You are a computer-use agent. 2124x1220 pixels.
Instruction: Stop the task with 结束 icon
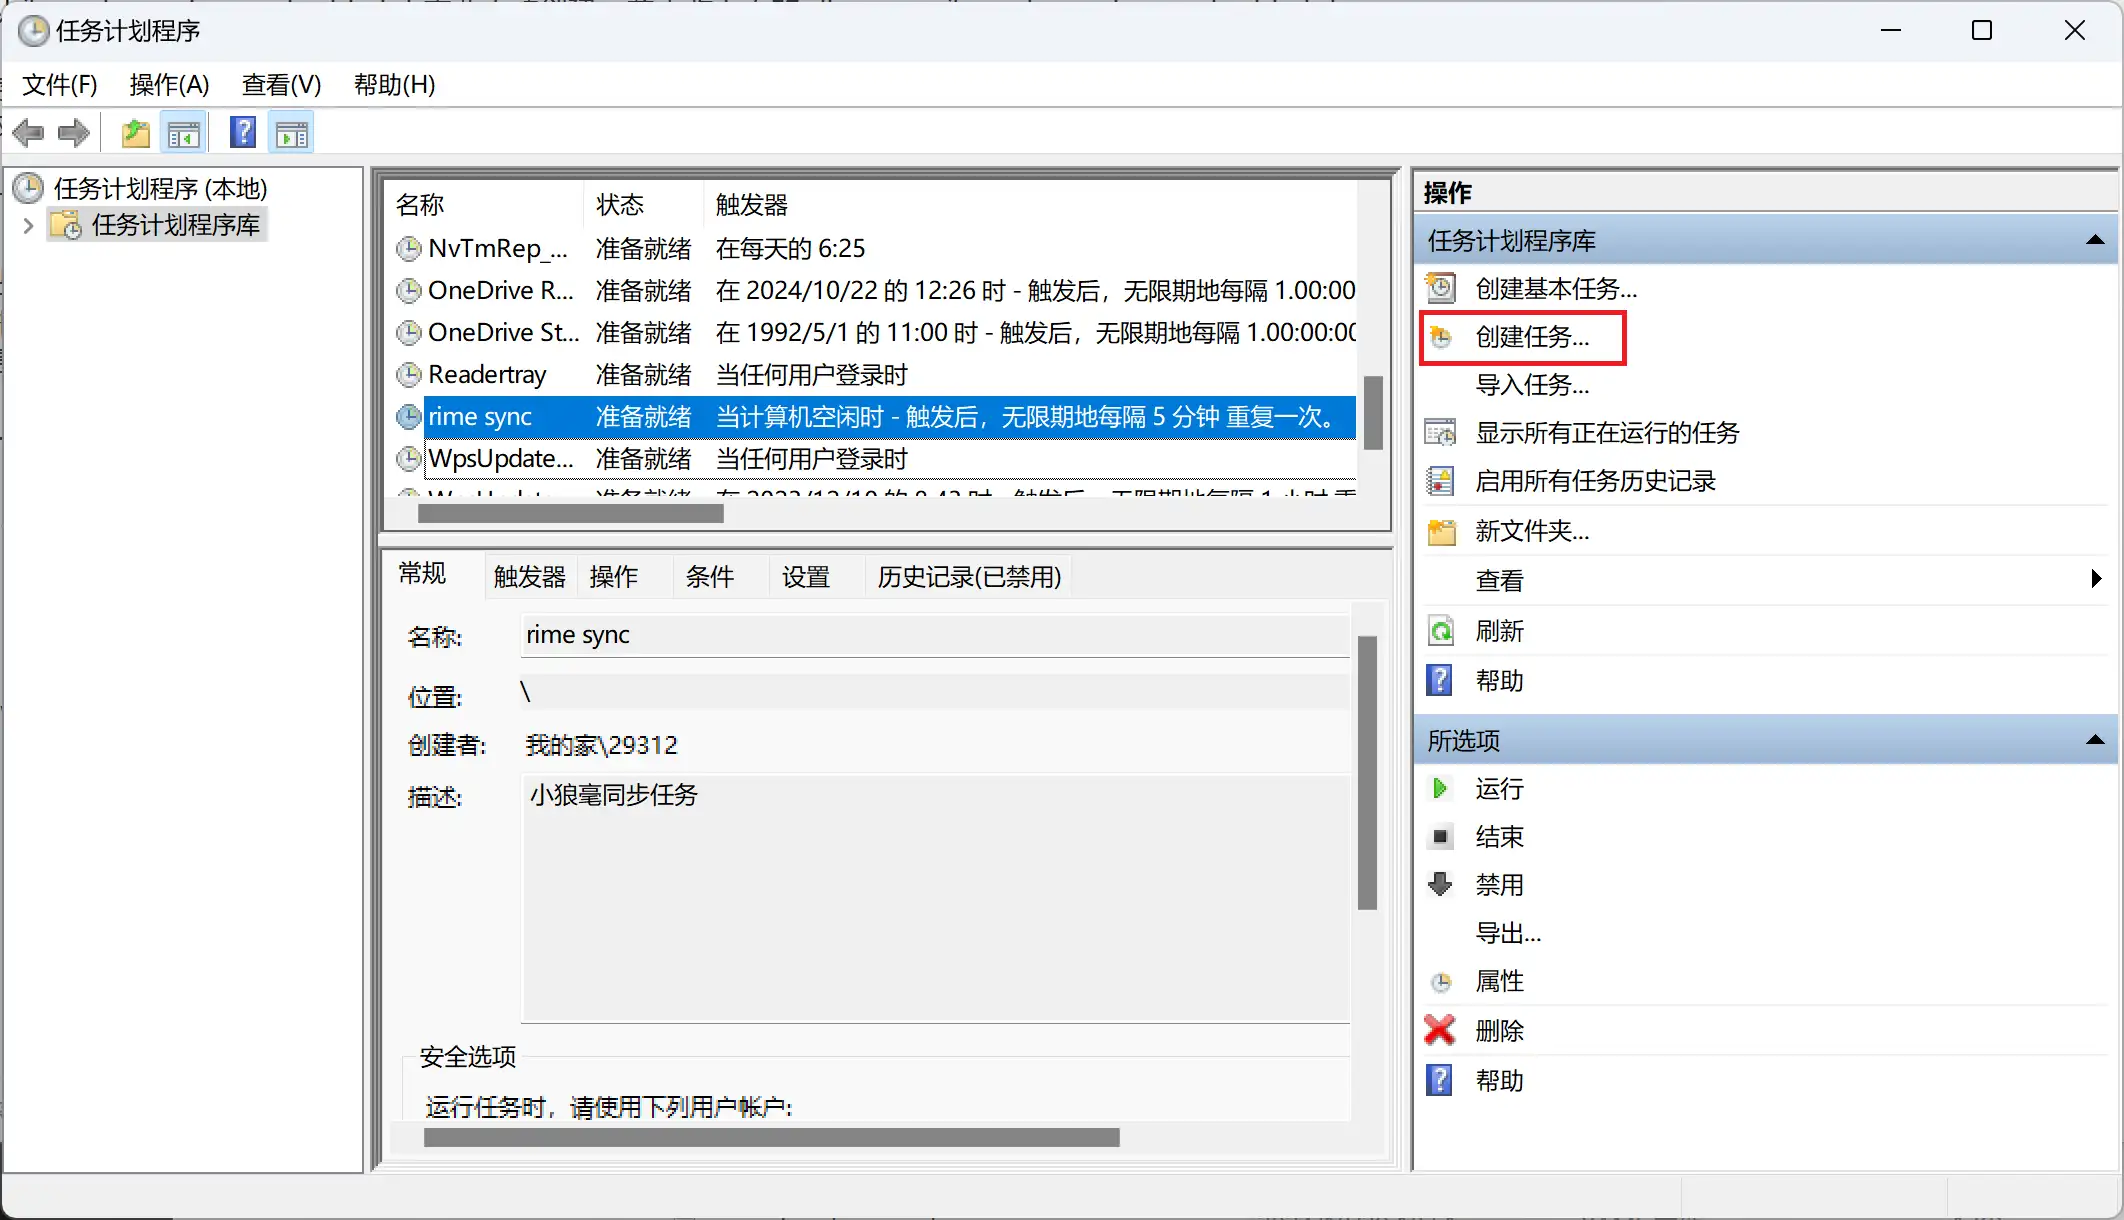(1440, 837)
